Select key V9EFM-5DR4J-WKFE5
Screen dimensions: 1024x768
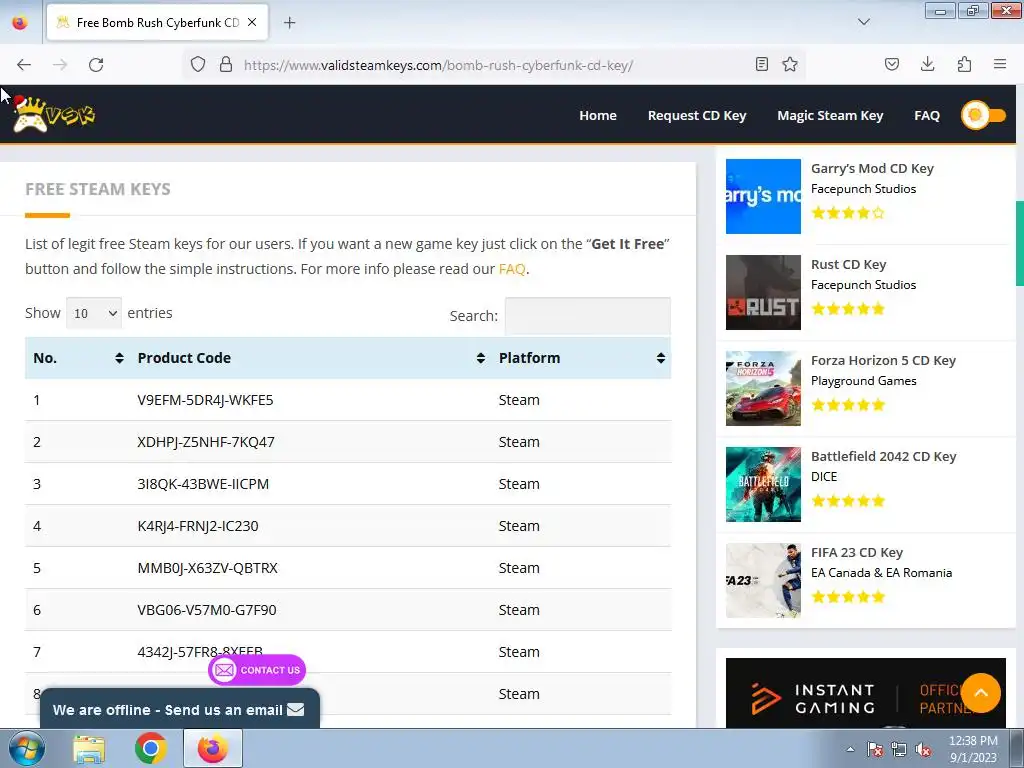205,400
